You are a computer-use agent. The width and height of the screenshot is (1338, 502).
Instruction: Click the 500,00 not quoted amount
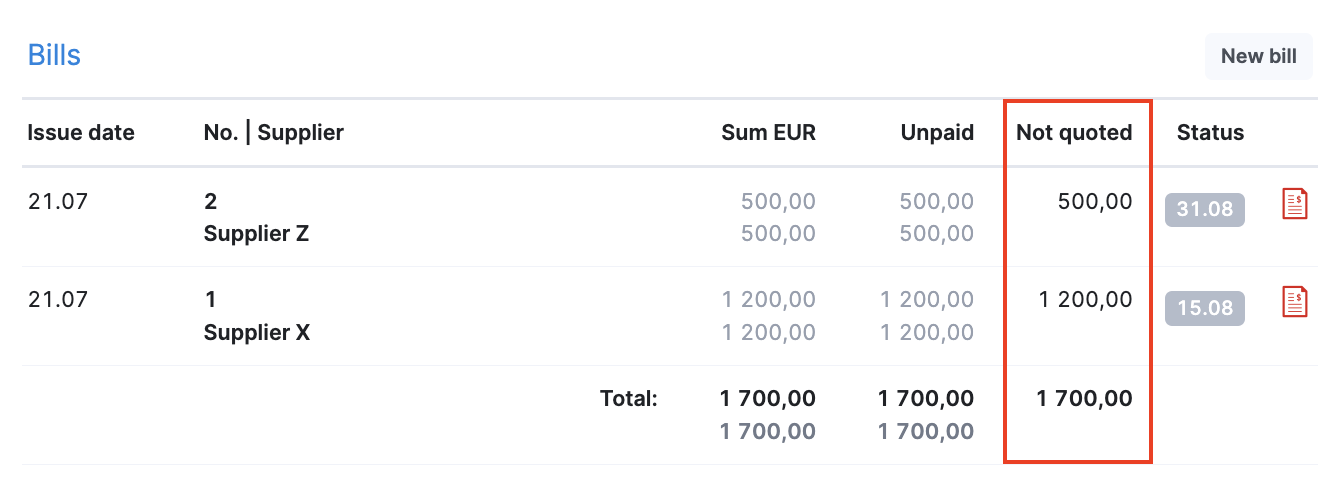(x=1095, y=202)
